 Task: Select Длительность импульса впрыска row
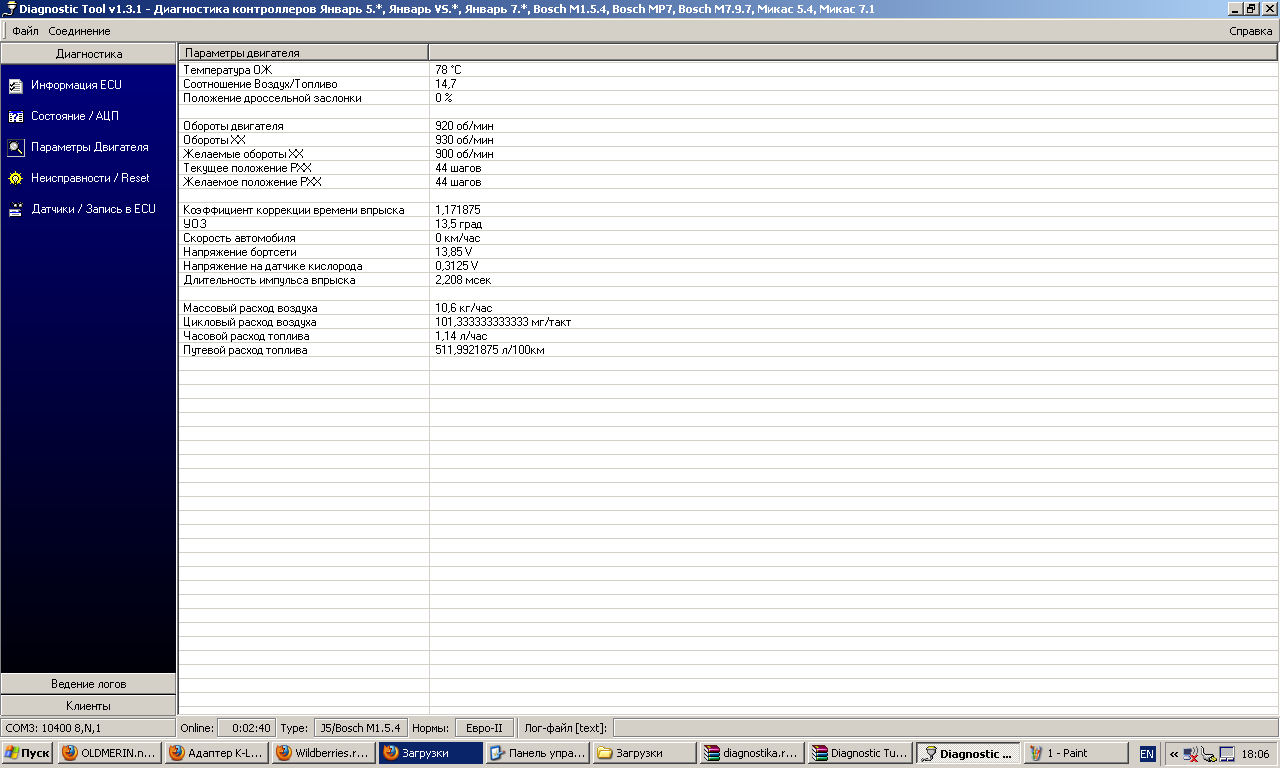tap(729, 280)
